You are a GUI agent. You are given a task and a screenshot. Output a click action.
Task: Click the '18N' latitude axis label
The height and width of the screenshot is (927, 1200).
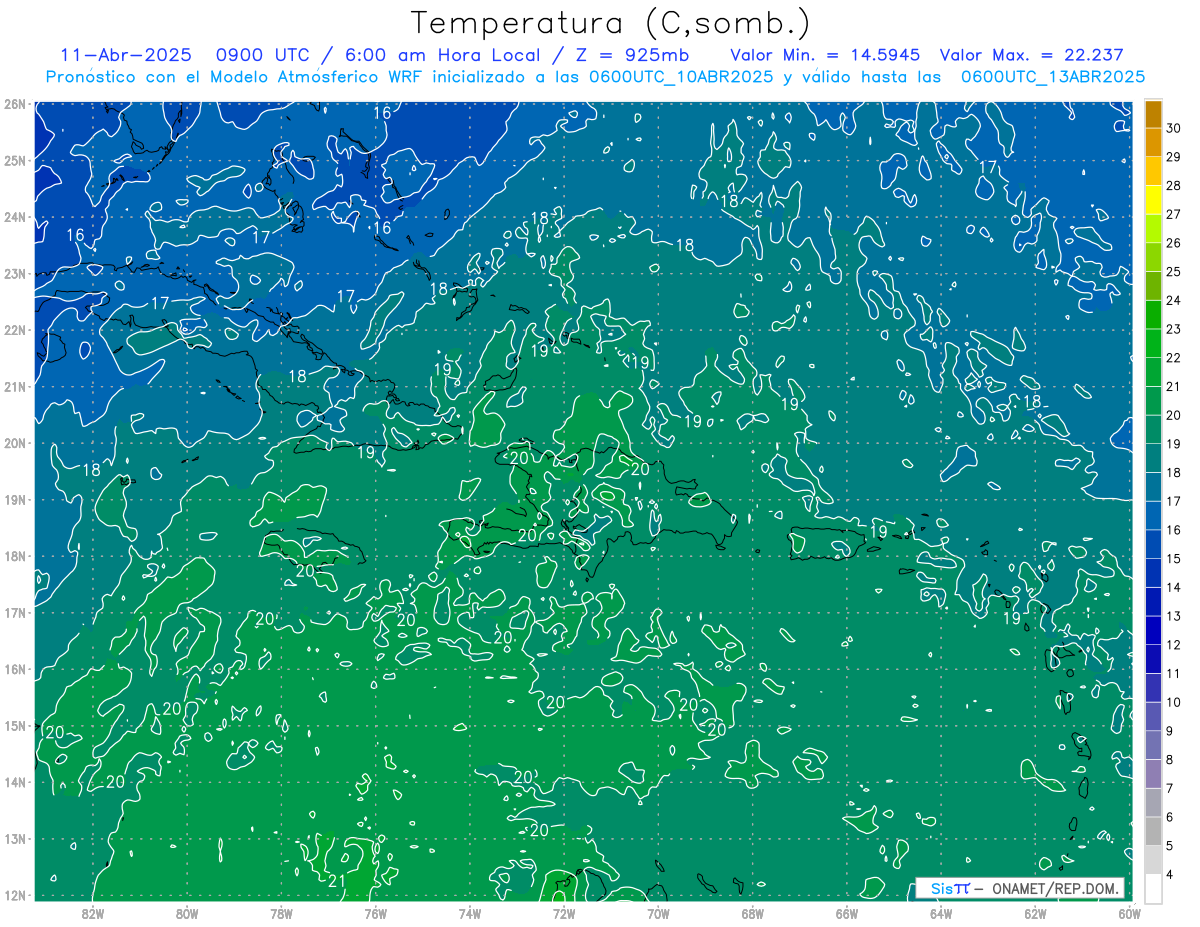[14, 556]
